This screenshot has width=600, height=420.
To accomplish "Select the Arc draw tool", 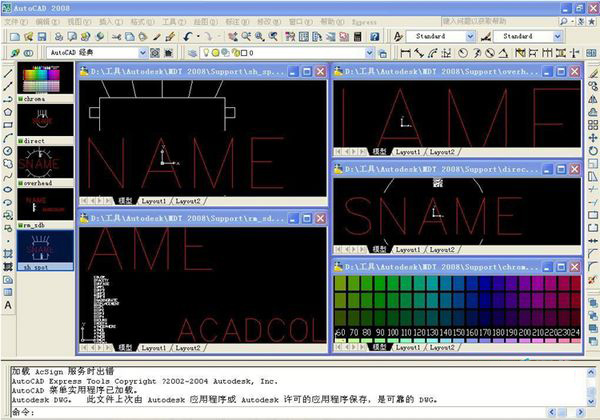I will pos(8,138).
